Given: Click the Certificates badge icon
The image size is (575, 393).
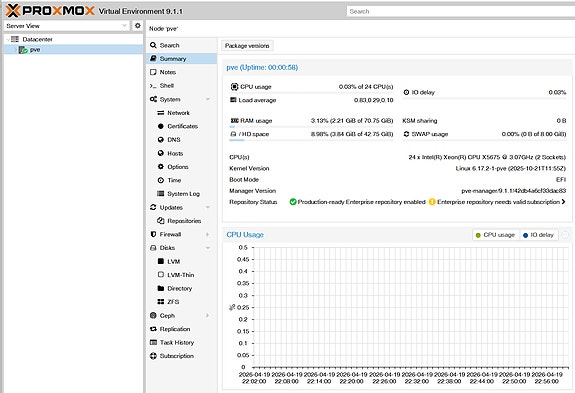Looking at the screenshot, I should tap(161, 126).
